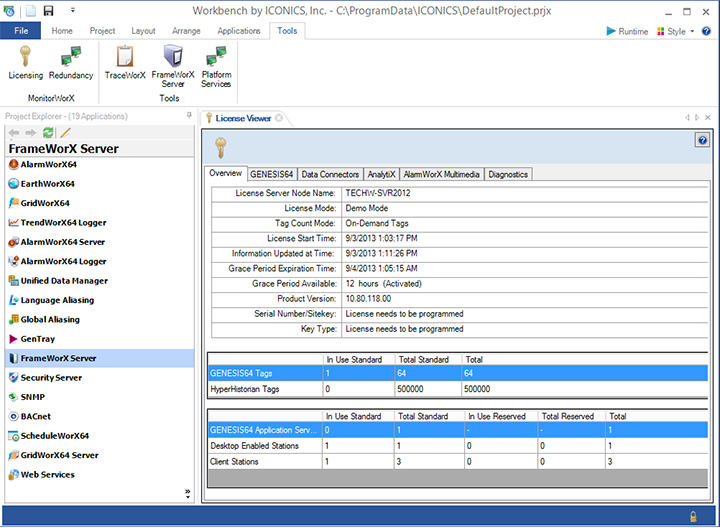Screen dimensions: 720x528
Task: Open help in the License Viewer panel
Action: coord(702,141)
